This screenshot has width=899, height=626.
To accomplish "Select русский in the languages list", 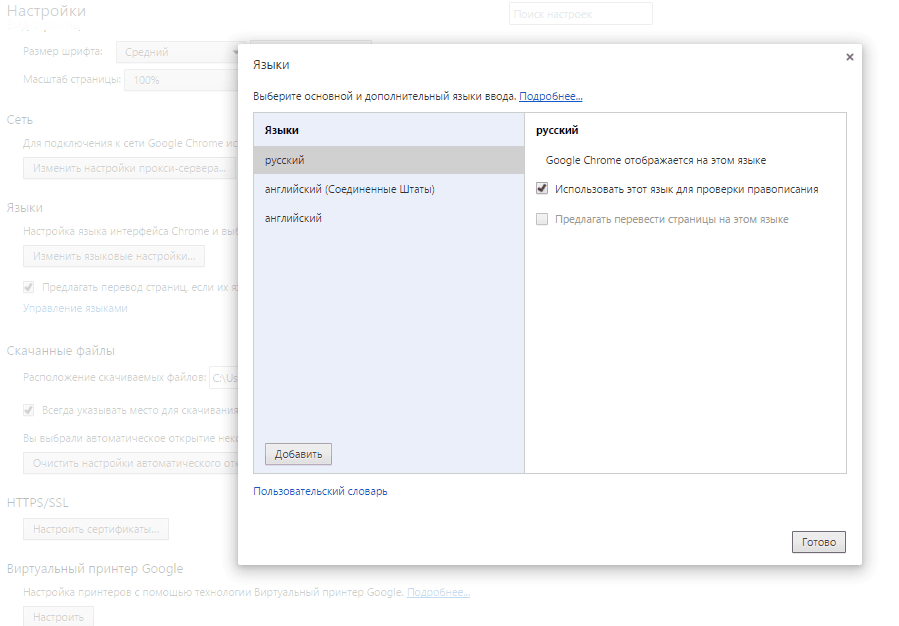I will pos(389,160).
